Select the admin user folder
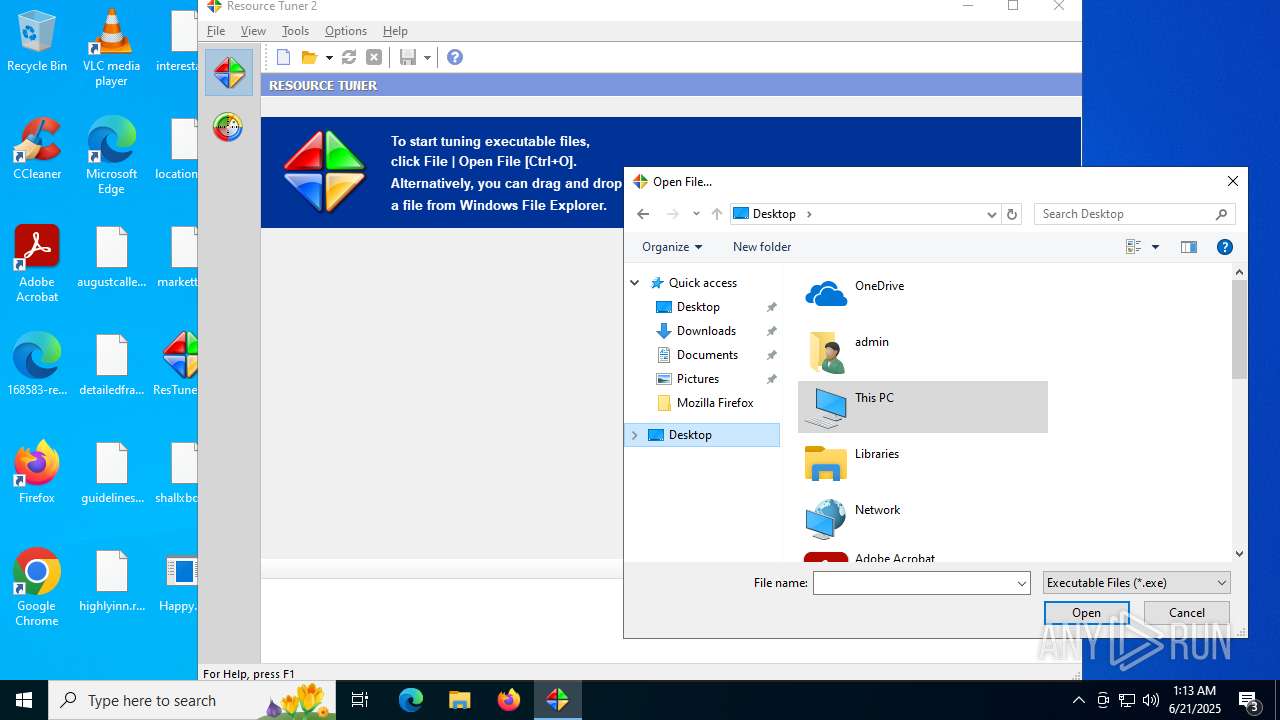 (922, 351)
